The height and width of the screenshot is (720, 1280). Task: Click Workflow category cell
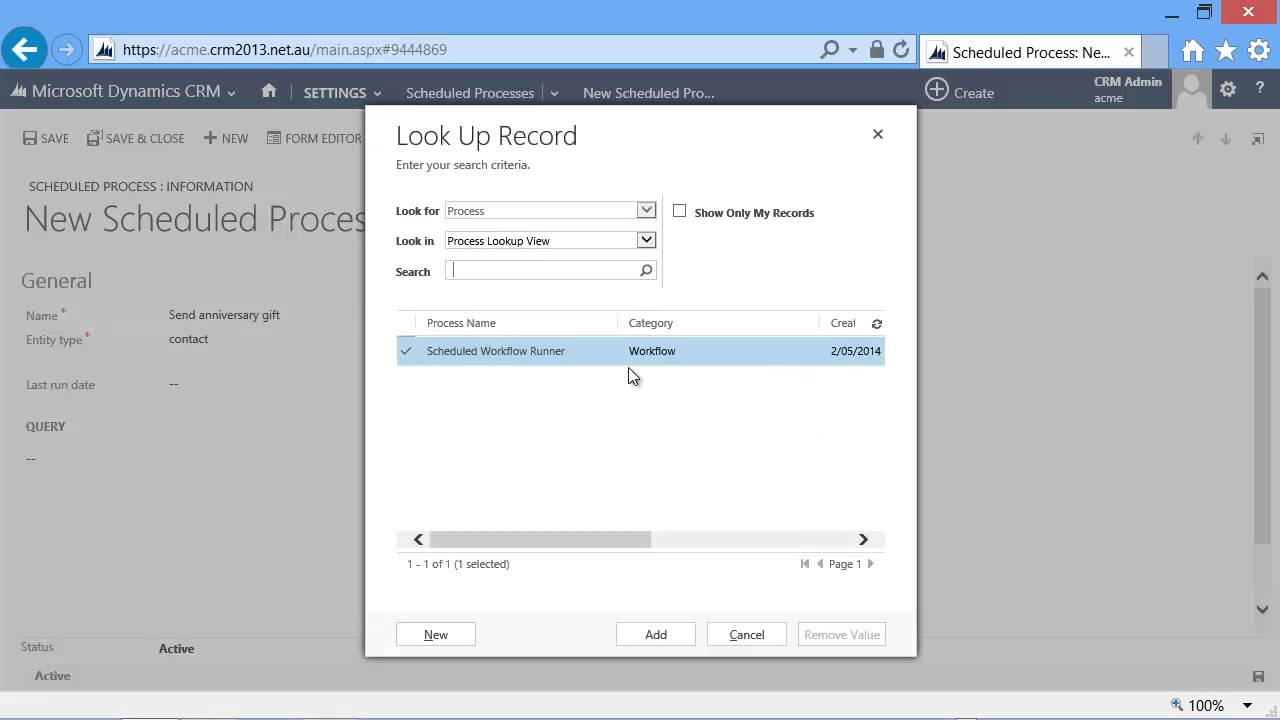pyautogui.click(x=652, y=351)
